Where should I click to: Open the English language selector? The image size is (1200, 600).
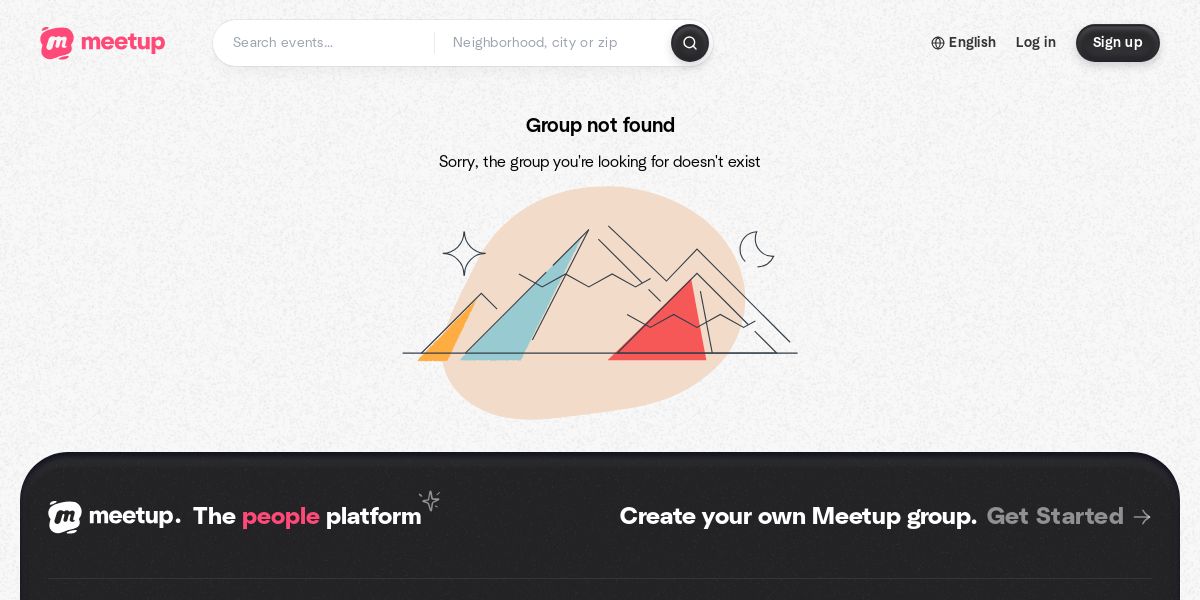click(963, 43)
